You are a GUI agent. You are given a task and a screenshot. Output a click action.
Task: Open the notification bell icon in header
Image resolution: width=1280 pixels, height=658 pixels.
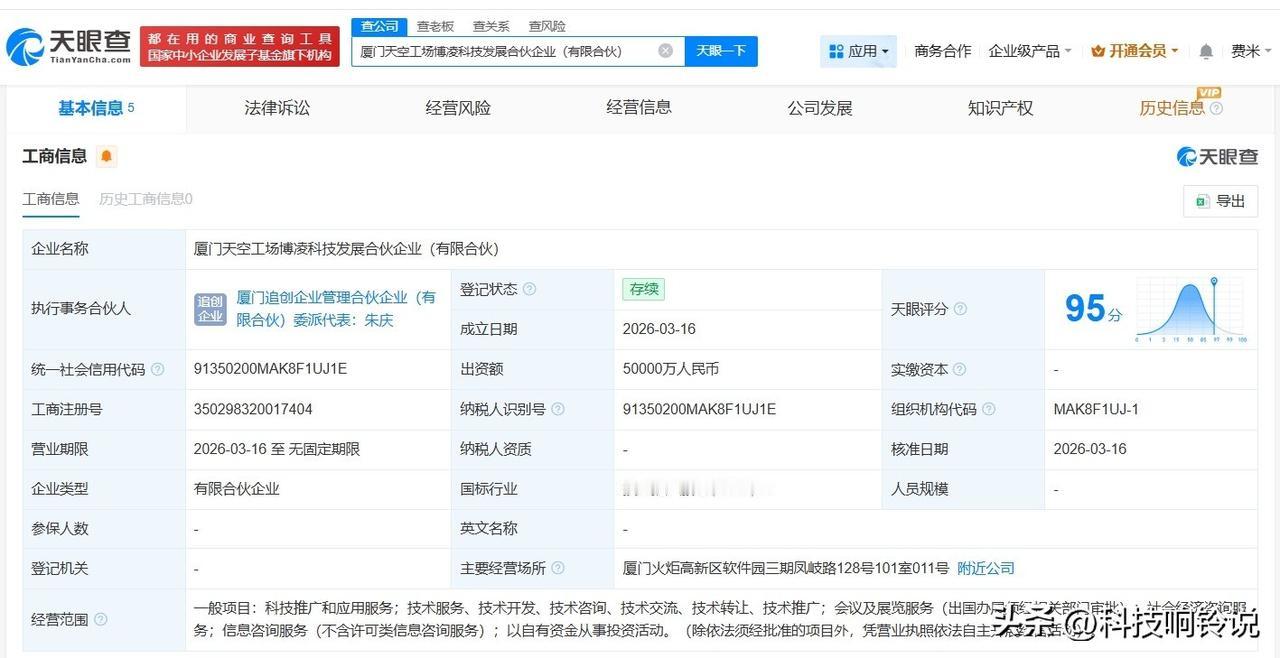1206,51
